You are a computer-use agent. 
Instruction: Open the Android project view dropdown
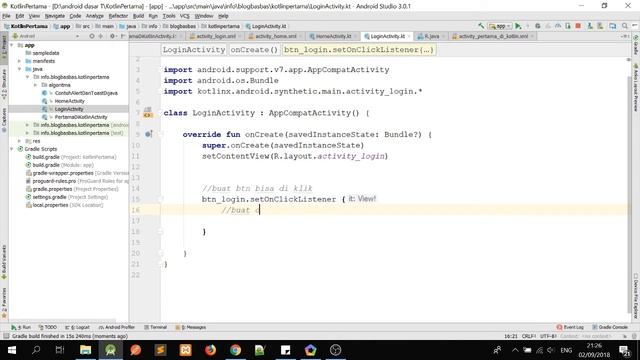(47, 36)
